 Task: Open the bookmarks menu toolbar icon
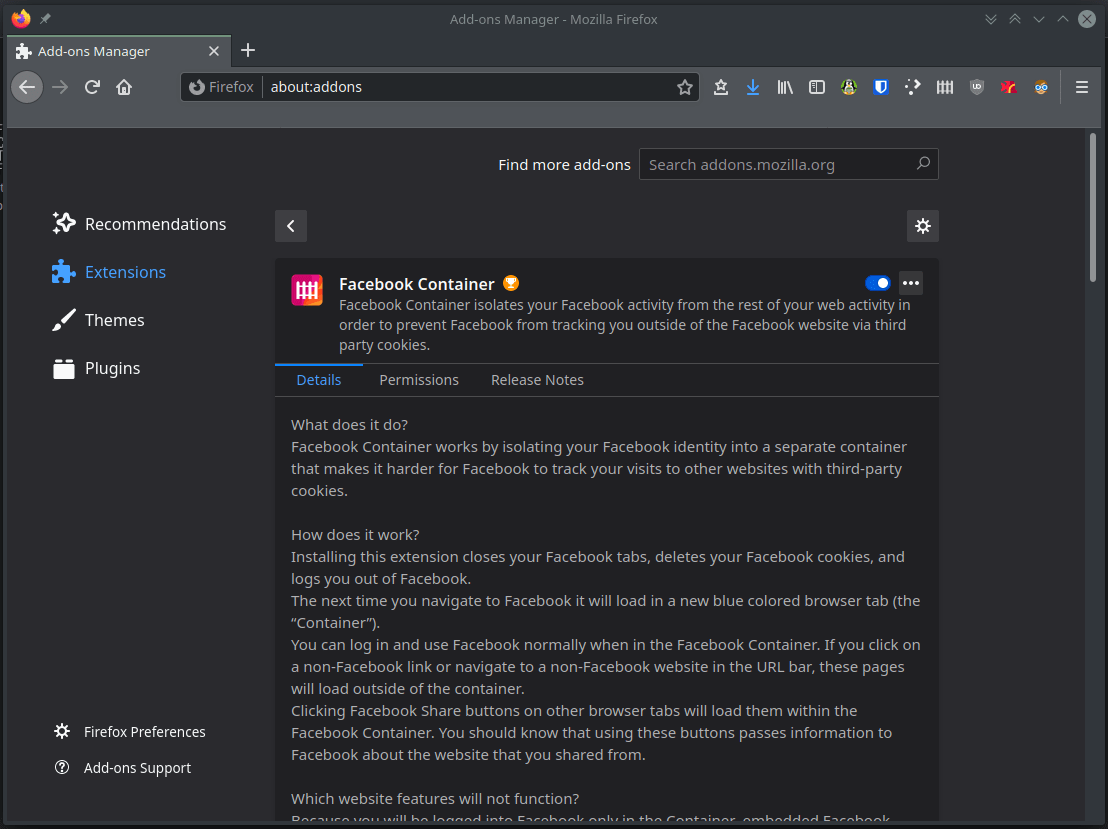pyautogui.click(x=721, y=88)
